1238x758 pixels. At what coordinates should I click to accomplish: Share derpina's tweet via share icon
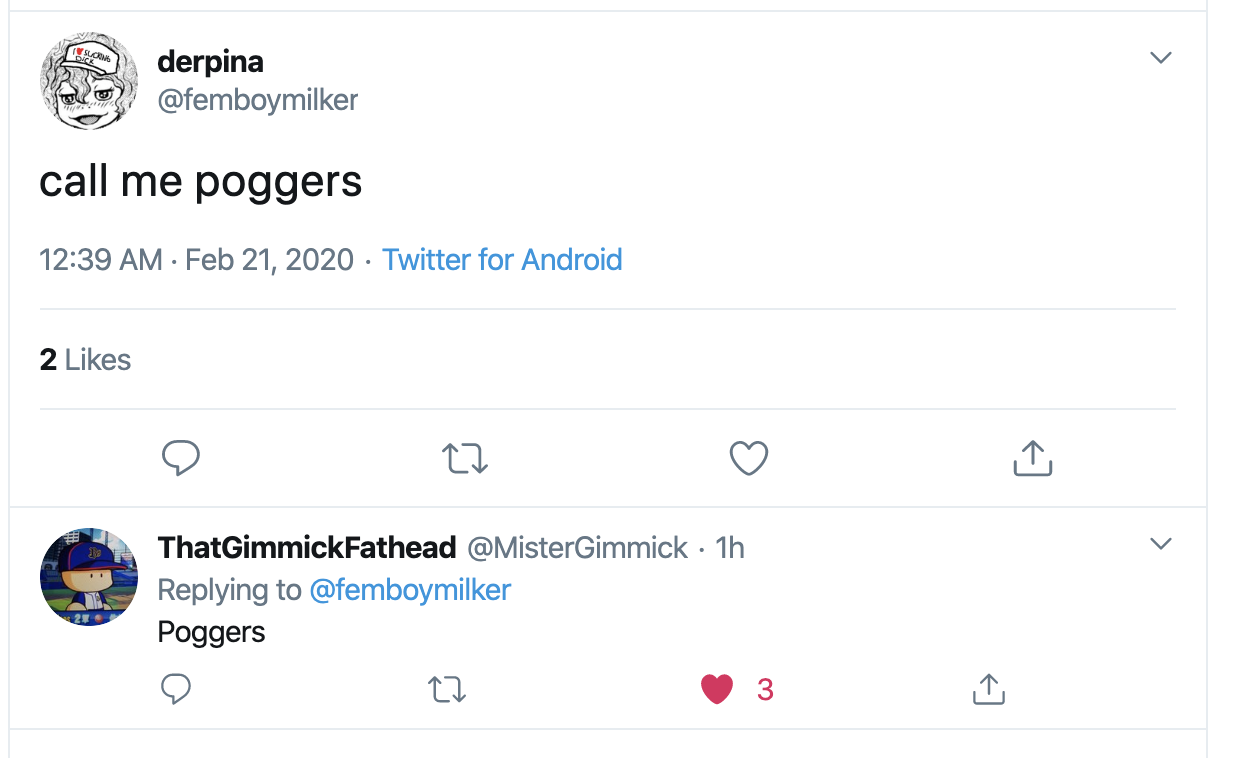pos(1032,458)
